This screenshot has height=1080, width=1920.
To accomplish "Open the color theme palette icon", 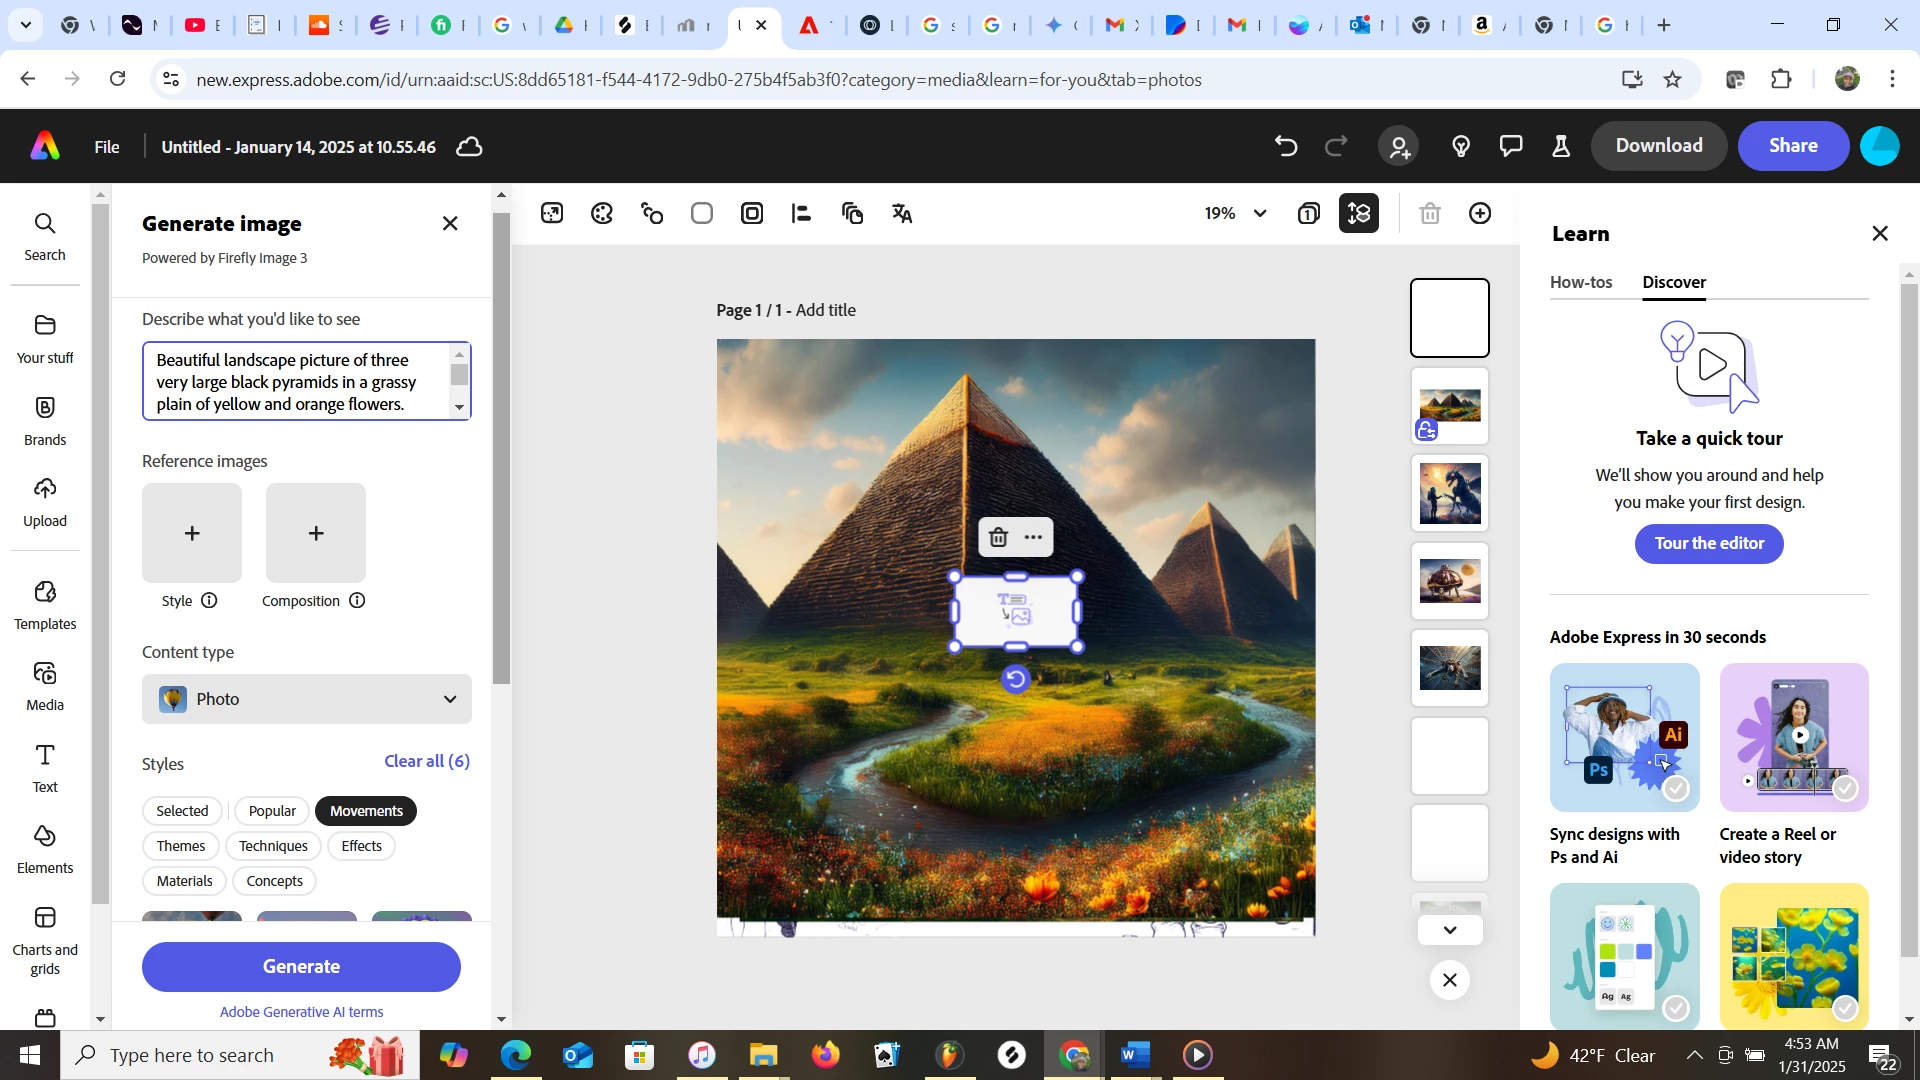I will pos(602,213).
